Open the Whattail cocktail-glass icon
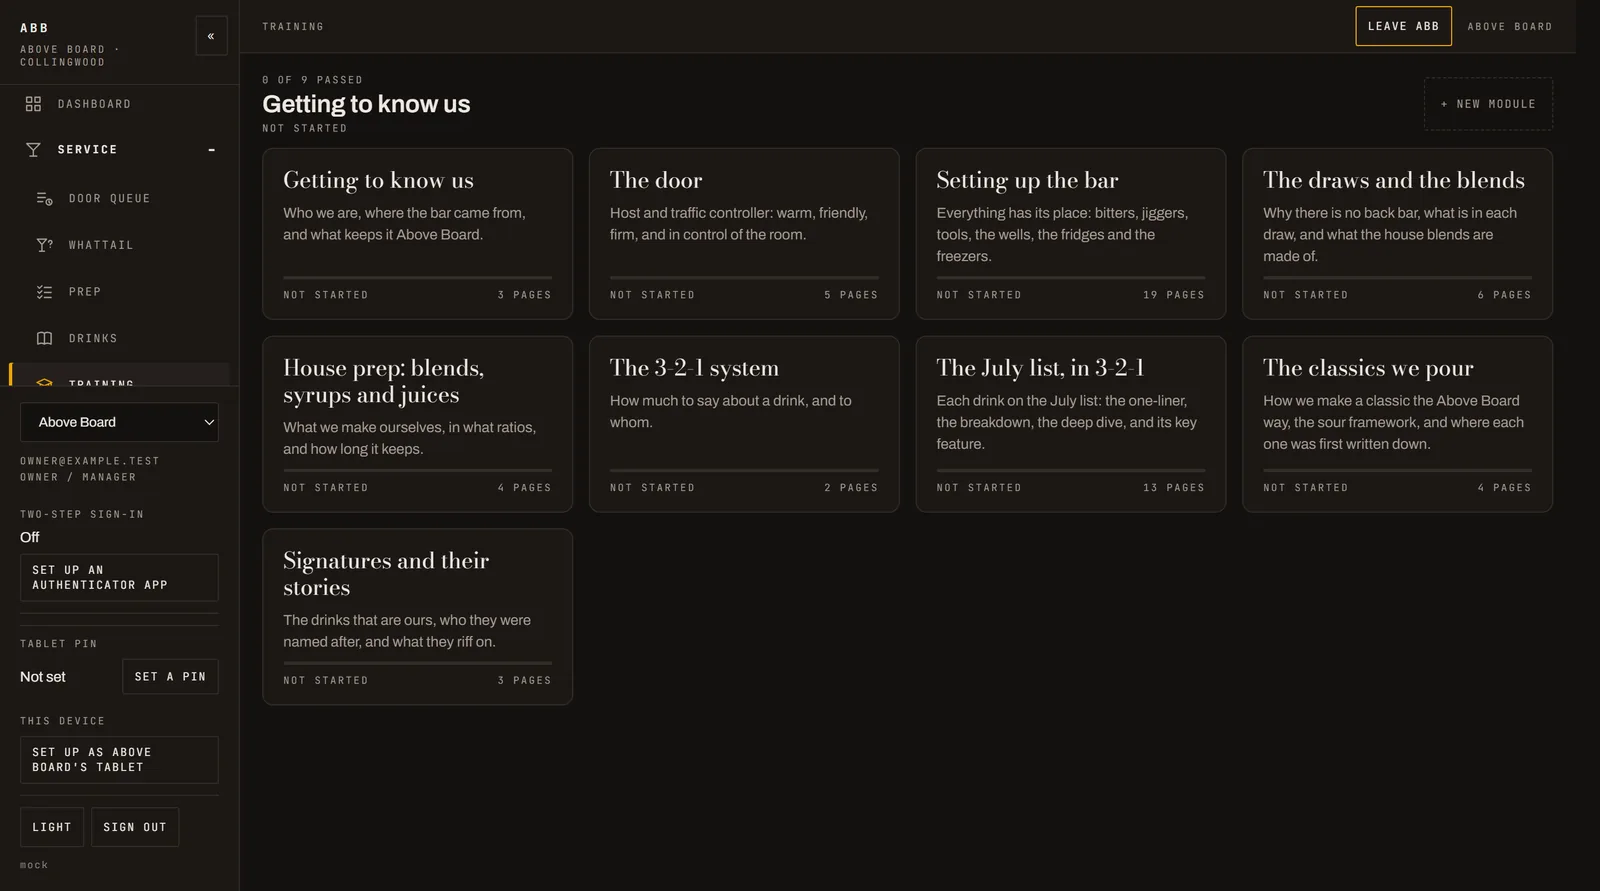1600x891 pixels. click(44, 245)
